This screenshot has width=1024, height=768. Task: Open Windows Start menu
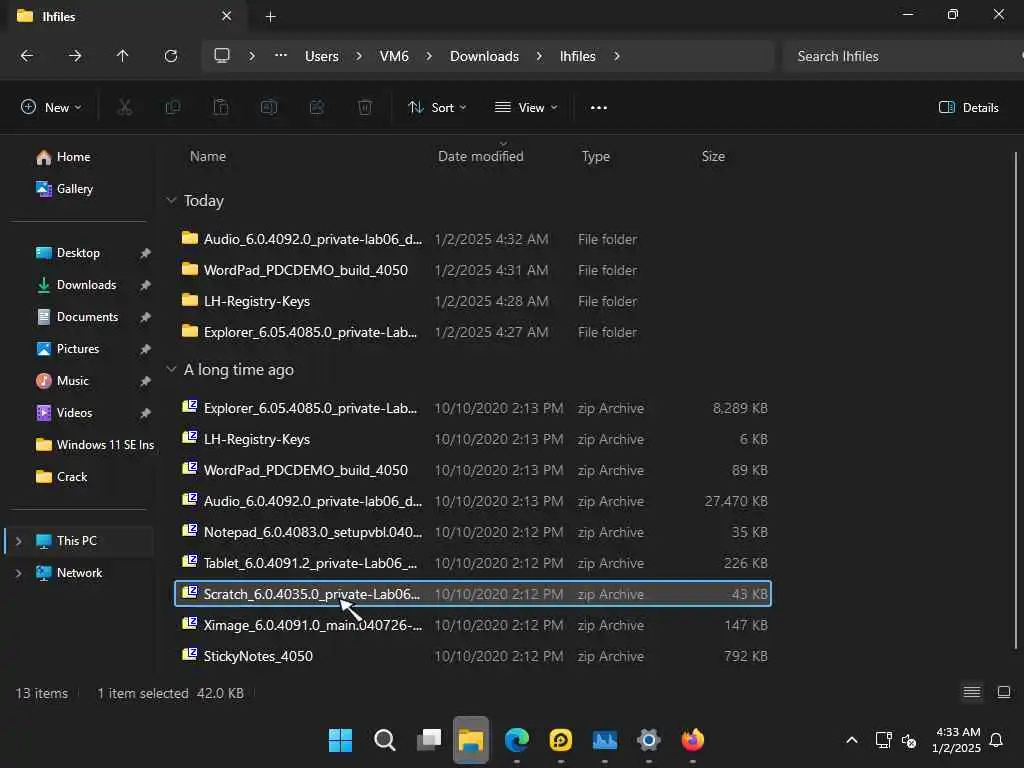click(340, 740)
